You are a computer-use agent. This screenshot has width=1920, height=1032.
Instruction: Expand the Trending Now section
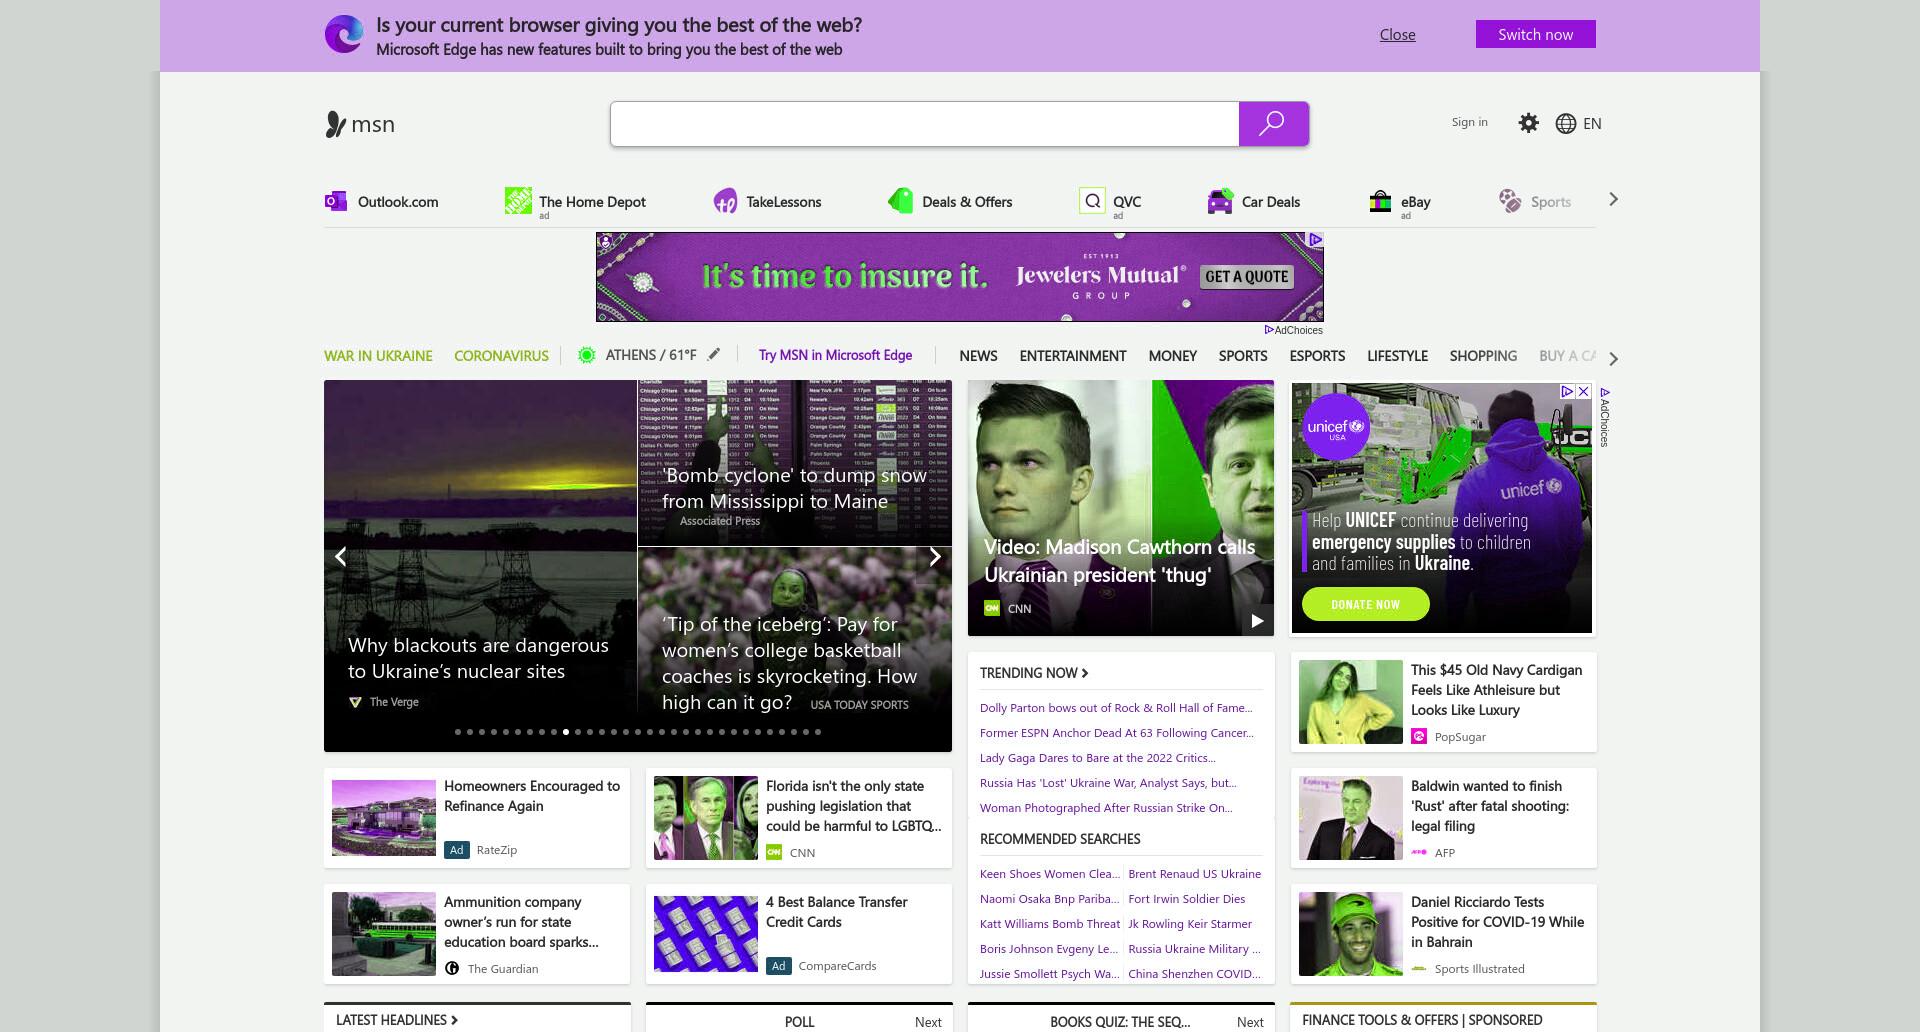click(x=1034, y=673)
